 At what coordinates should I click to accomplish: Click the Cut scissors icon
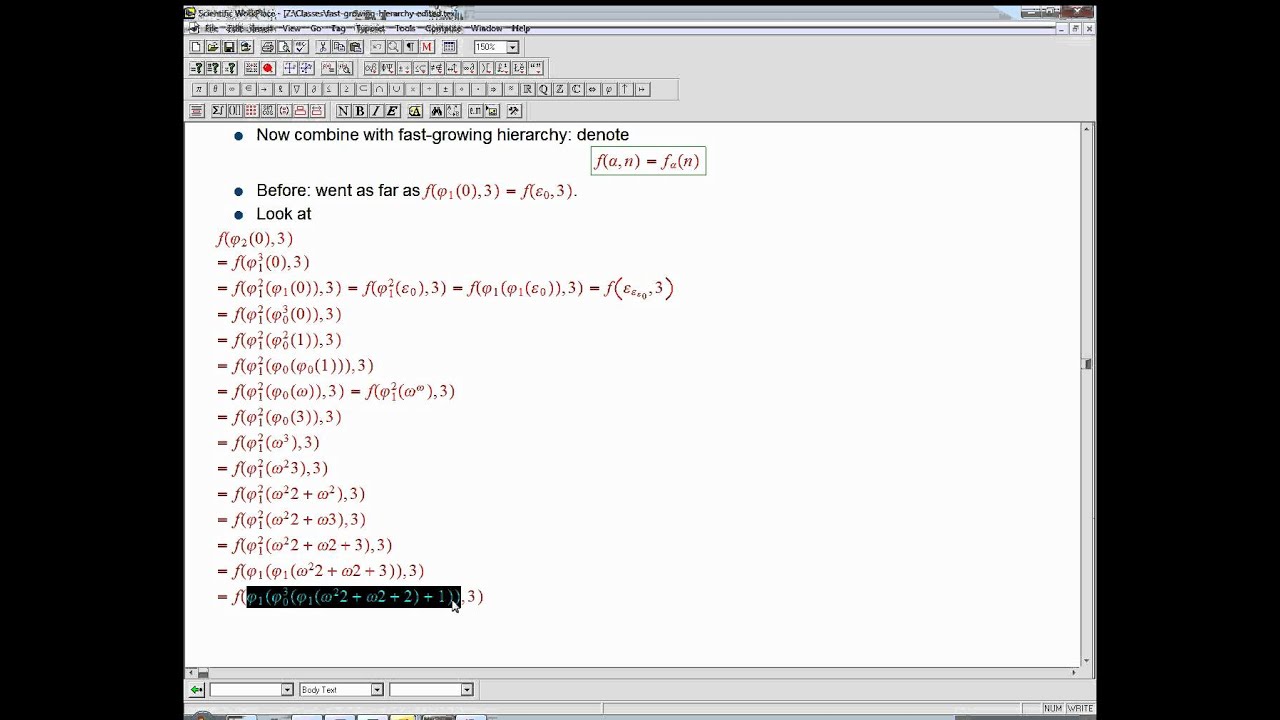coord(322,47)
